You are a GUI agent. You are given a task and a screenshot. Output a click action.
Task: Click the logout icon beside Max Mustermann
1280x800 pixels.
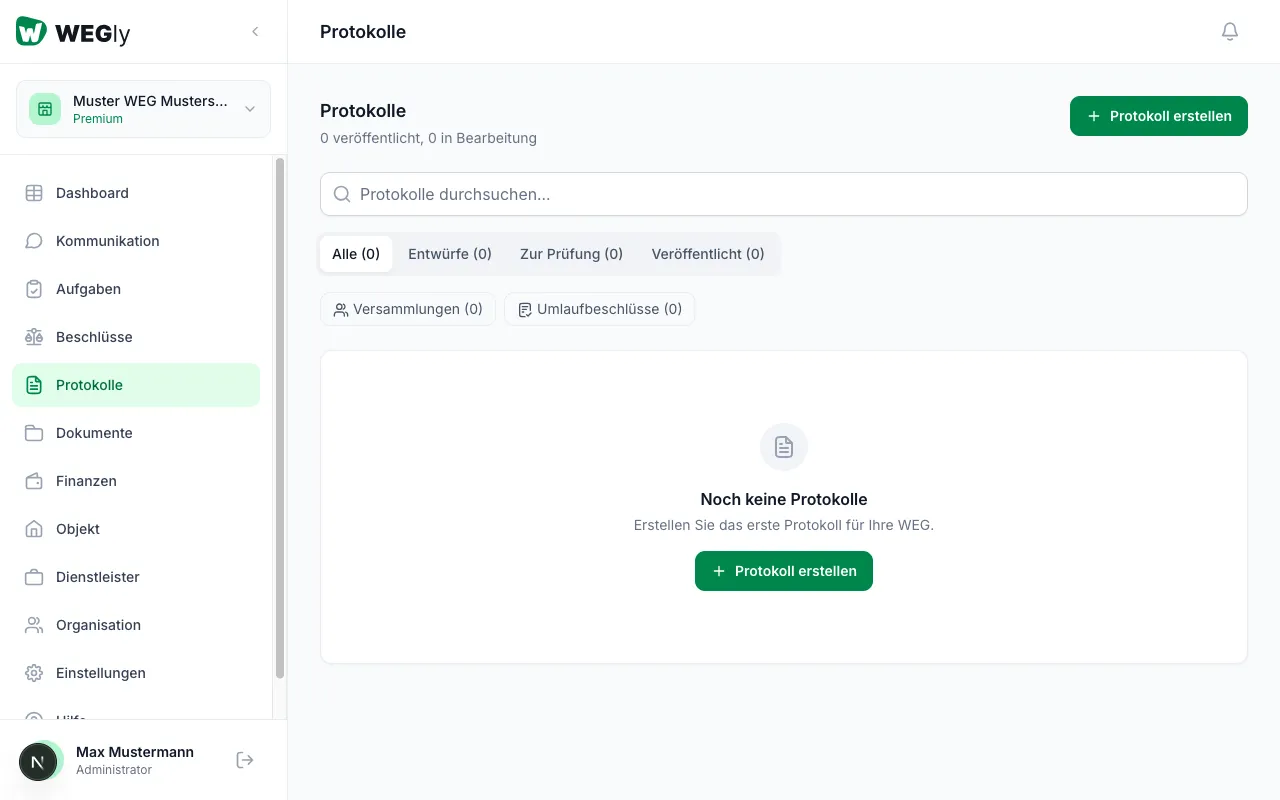pos(245,761)
